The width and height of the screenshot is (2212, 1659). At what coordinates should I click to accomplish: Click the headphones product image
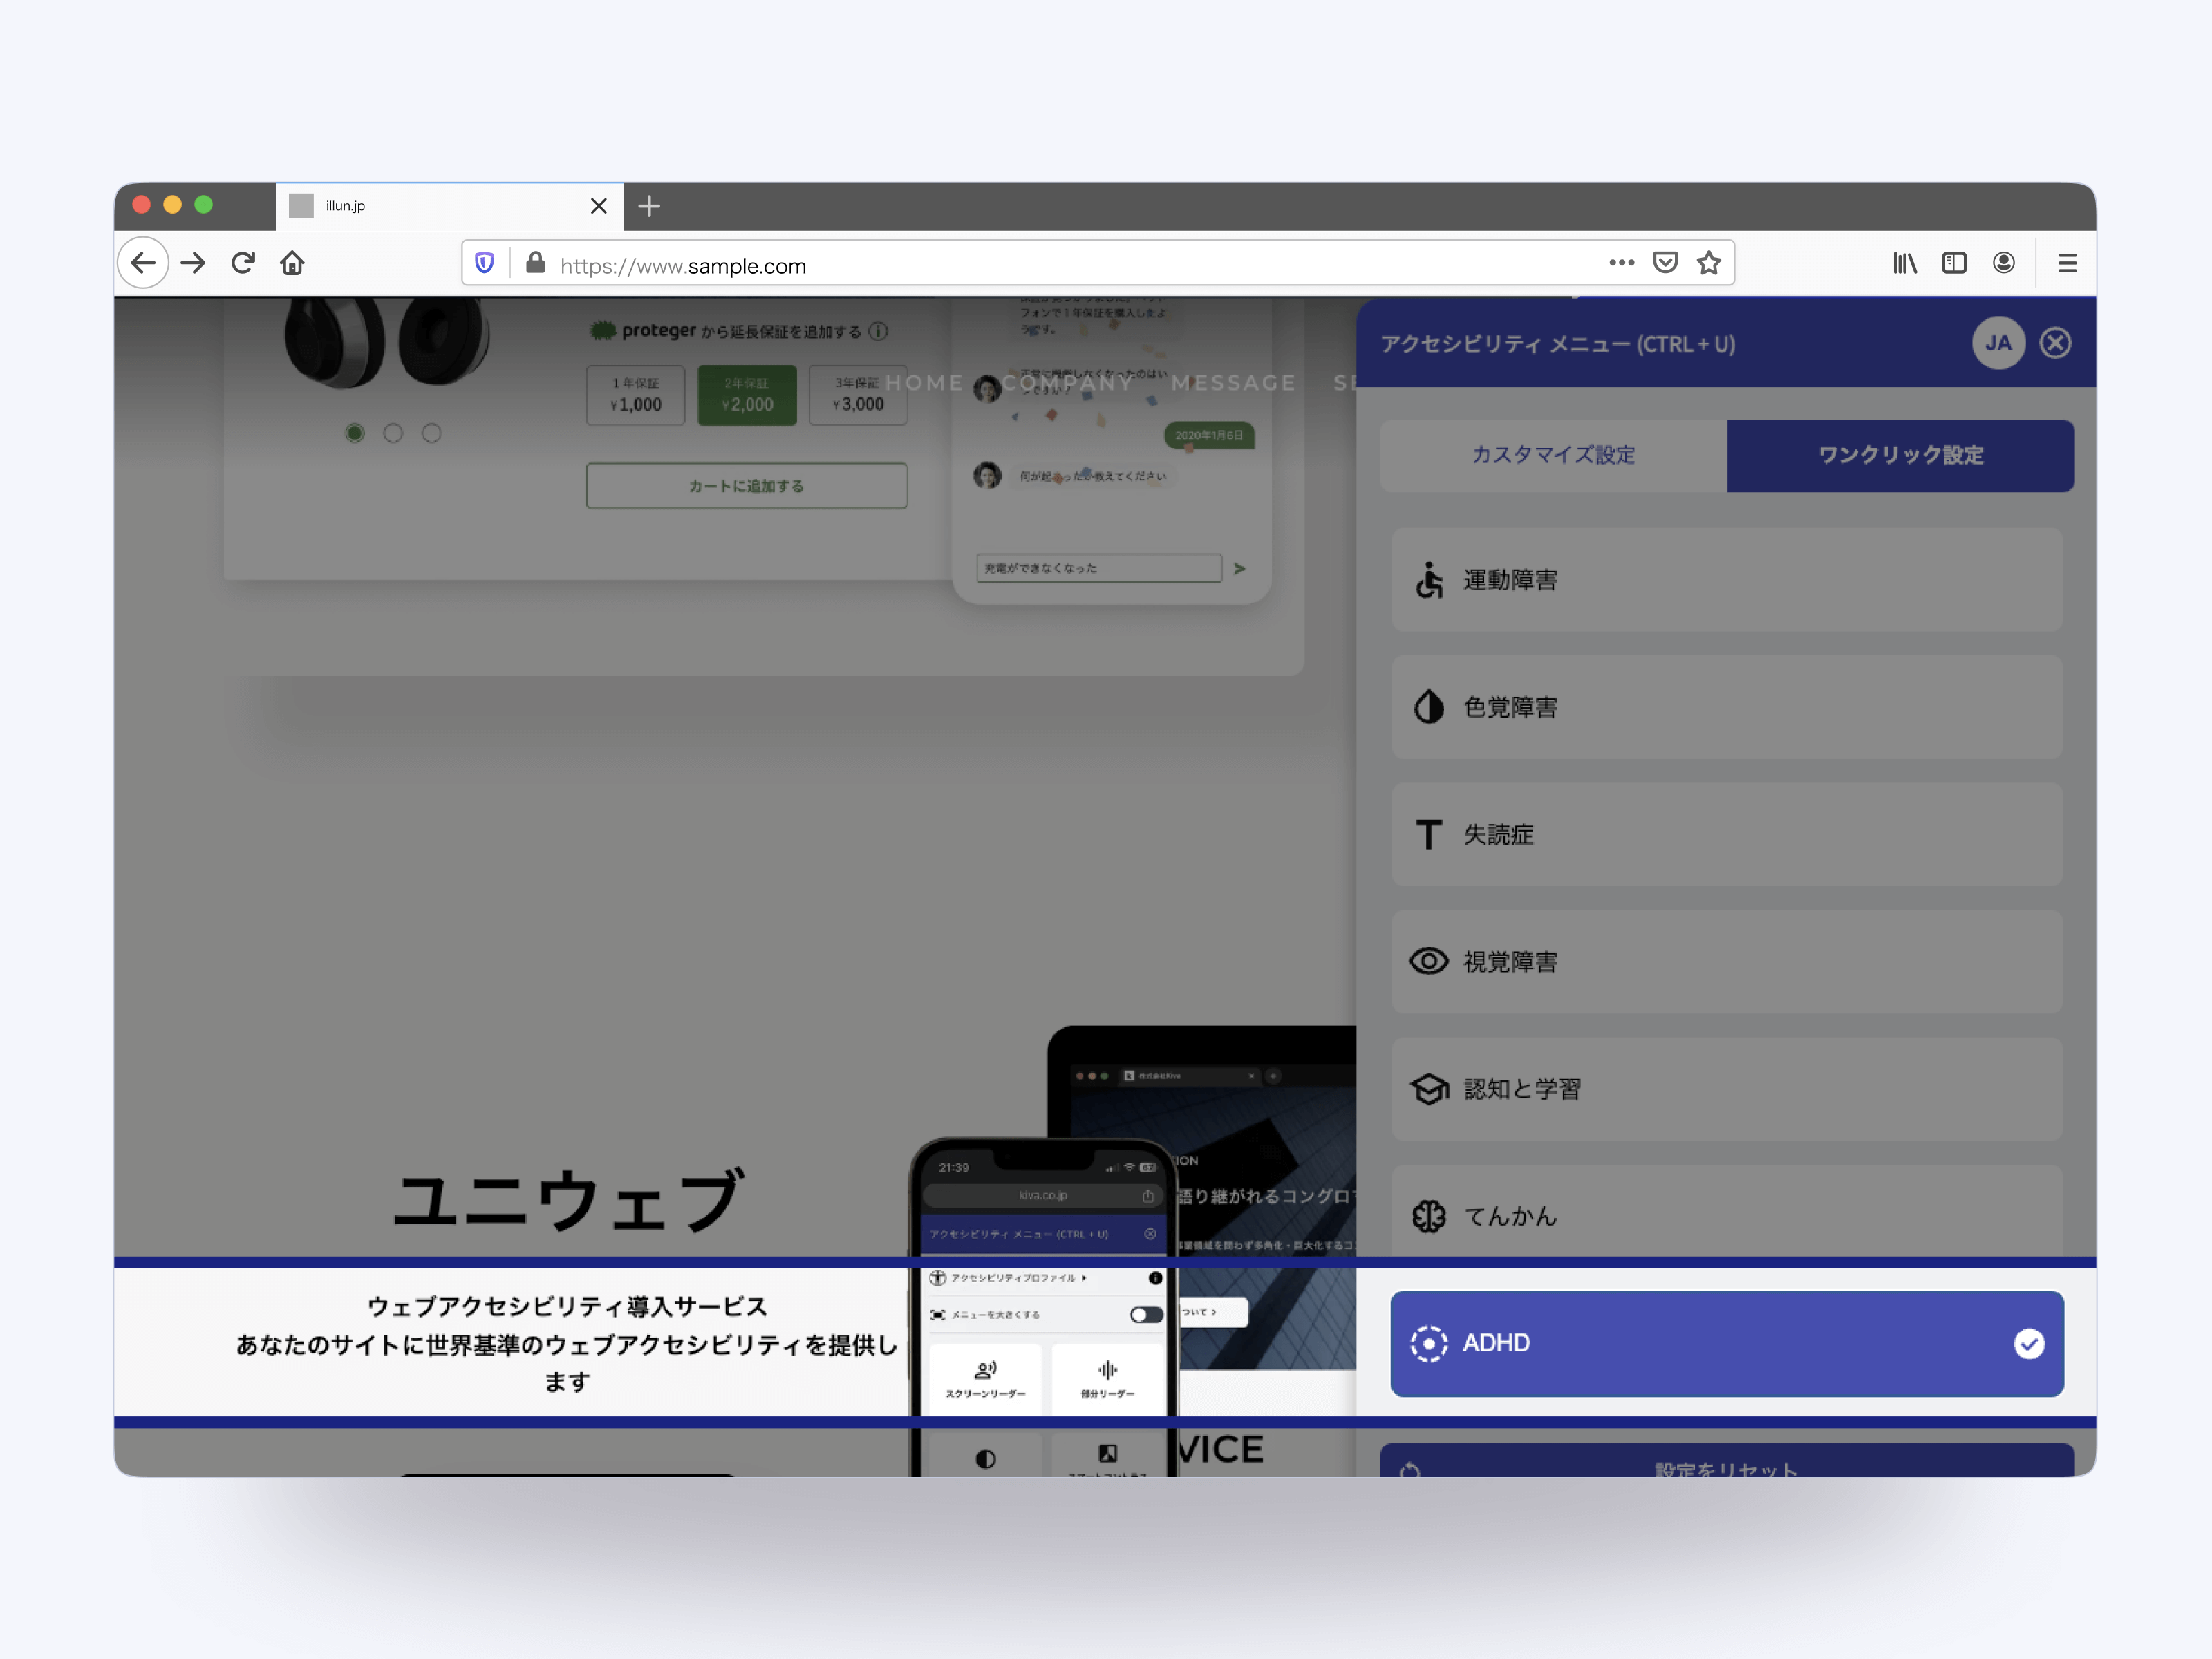coord(386,342)
